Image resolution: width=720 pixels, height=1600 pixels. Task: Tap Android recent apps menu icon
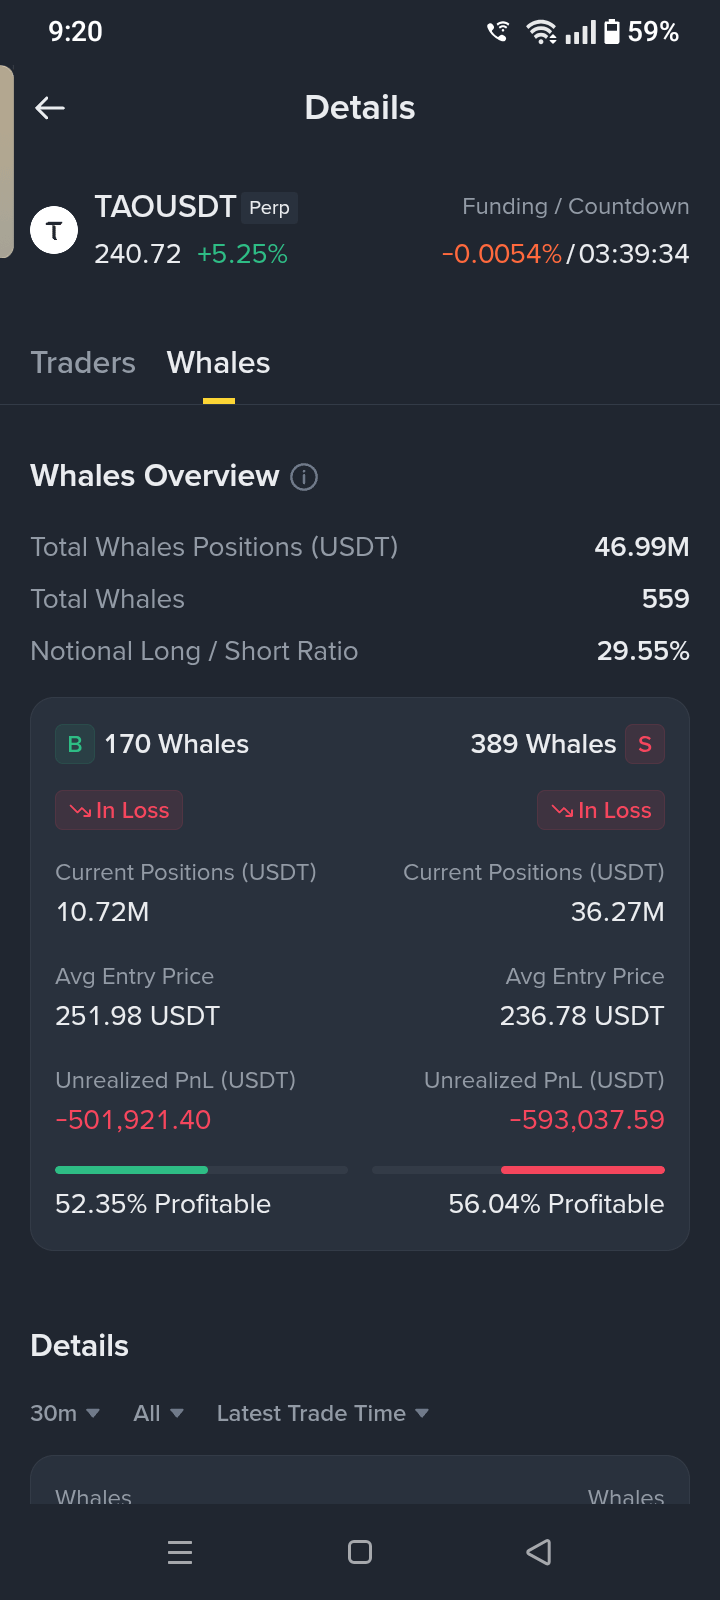[180, 1552]
